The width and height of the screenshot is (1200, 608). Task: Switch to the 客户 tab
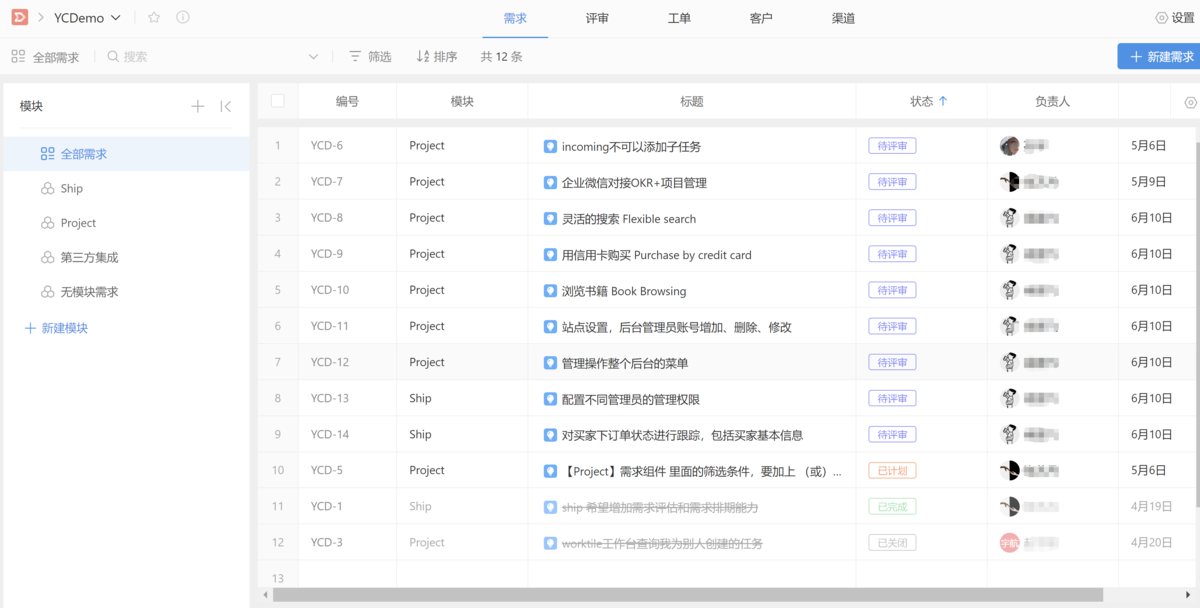pyautogui.click(x=761, y=17)
